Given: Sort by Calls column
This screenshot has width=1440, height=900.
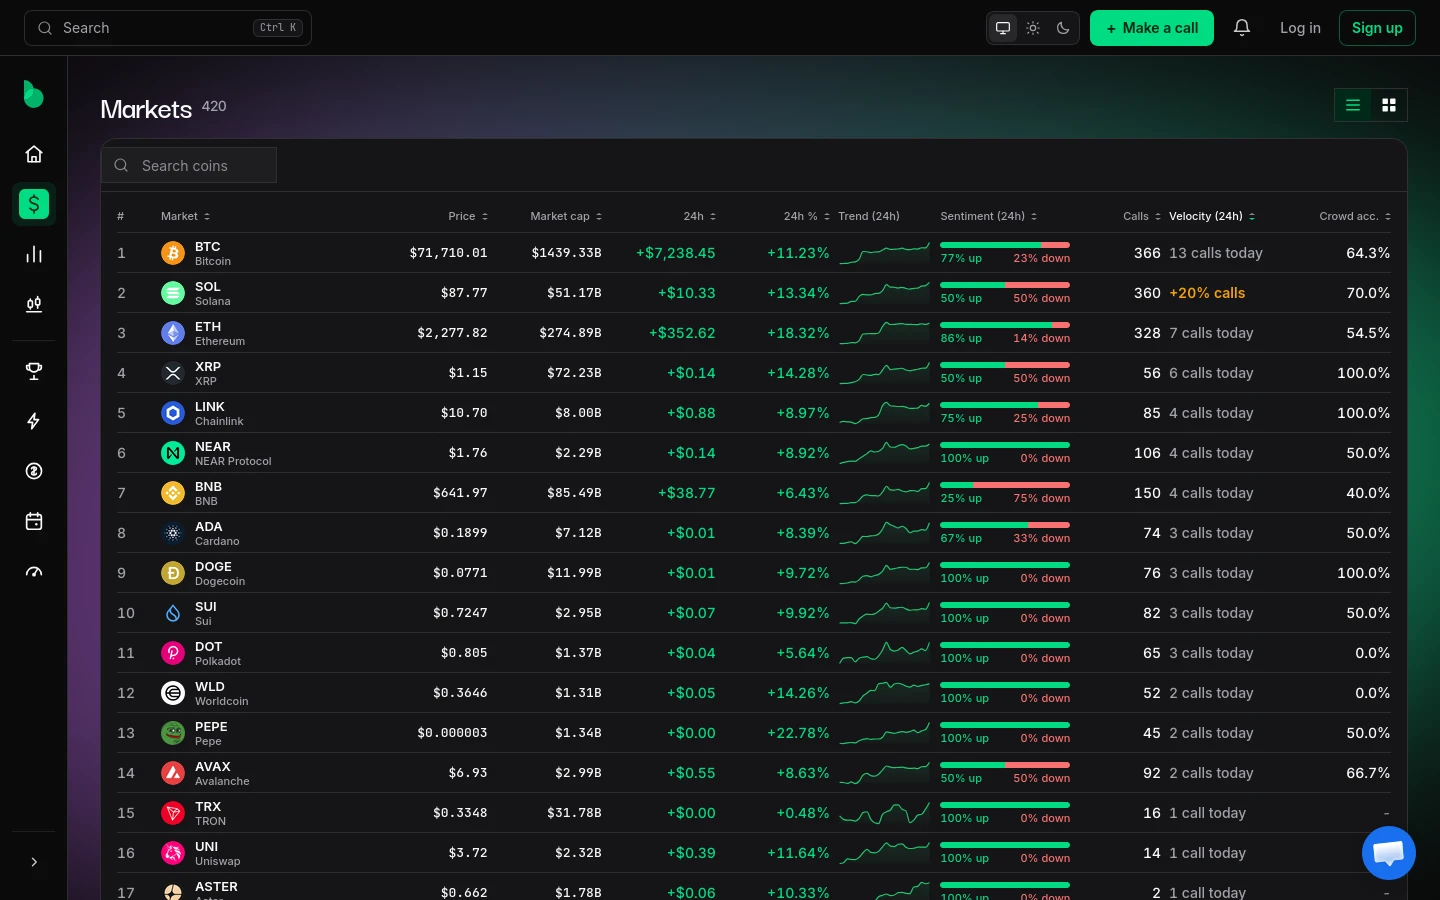Looking at the screenshot, I should click(x=1142, y=216).
